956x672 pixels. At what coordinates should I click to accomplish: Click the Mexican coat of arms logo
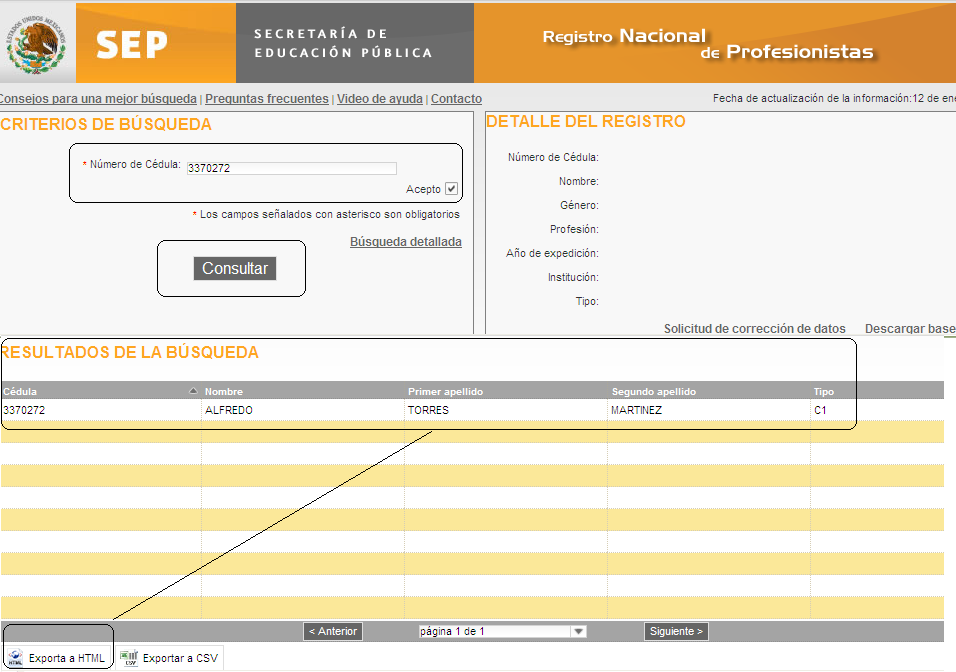35,45
